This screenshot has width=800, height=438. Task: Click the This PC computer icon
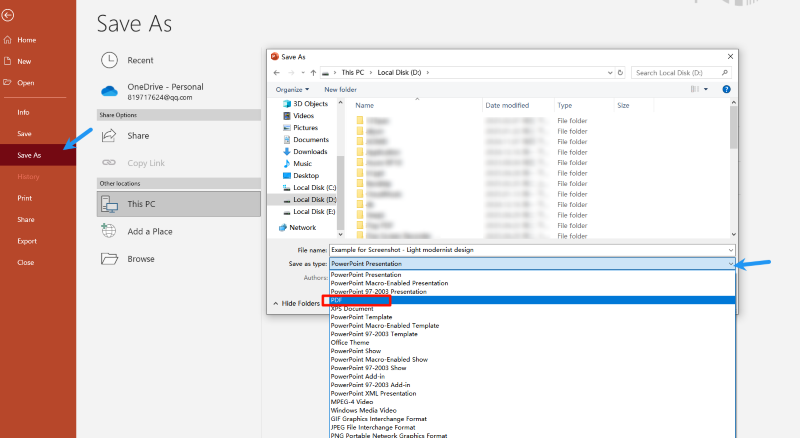109,204
